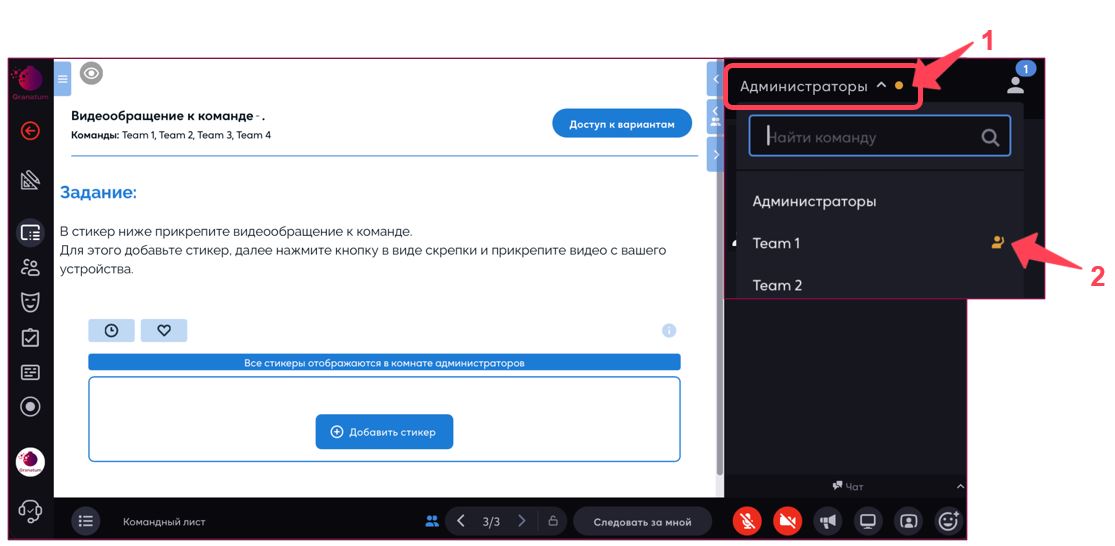This screenshot has height=546, width=1115.
Task: Toggle the disabled camera button
Action: click(x=787, y=521)
